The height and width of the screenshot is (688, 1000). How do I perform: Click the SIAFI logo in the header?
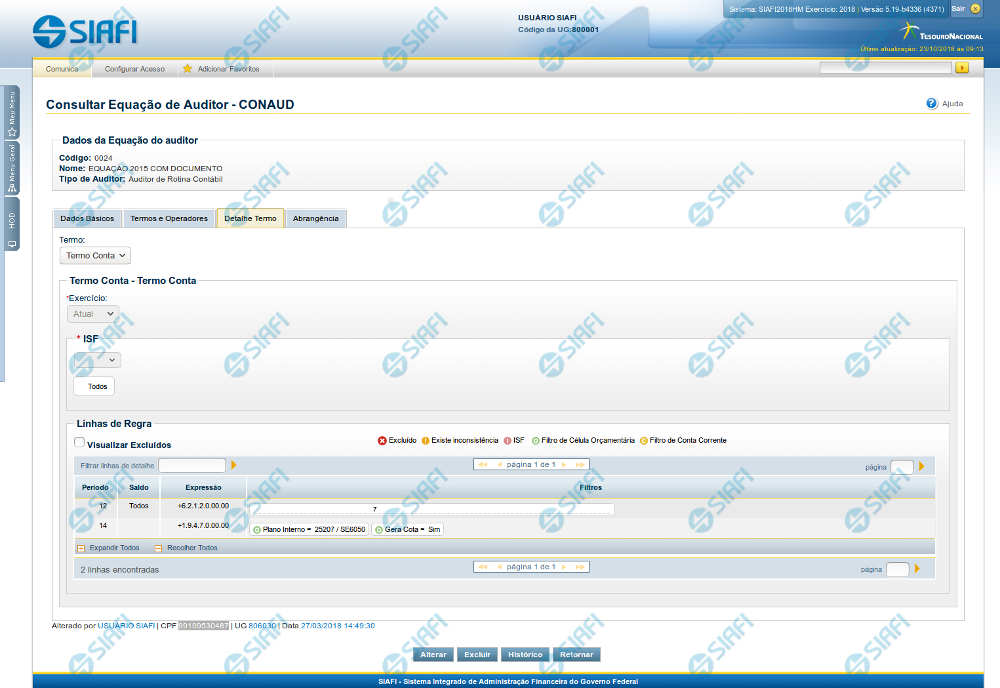[85, 32]
